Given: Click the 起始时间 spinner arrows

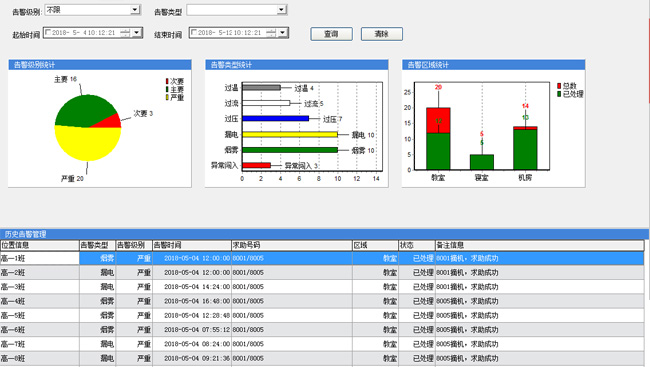Looking at the screenshot, I should [126, 32].
